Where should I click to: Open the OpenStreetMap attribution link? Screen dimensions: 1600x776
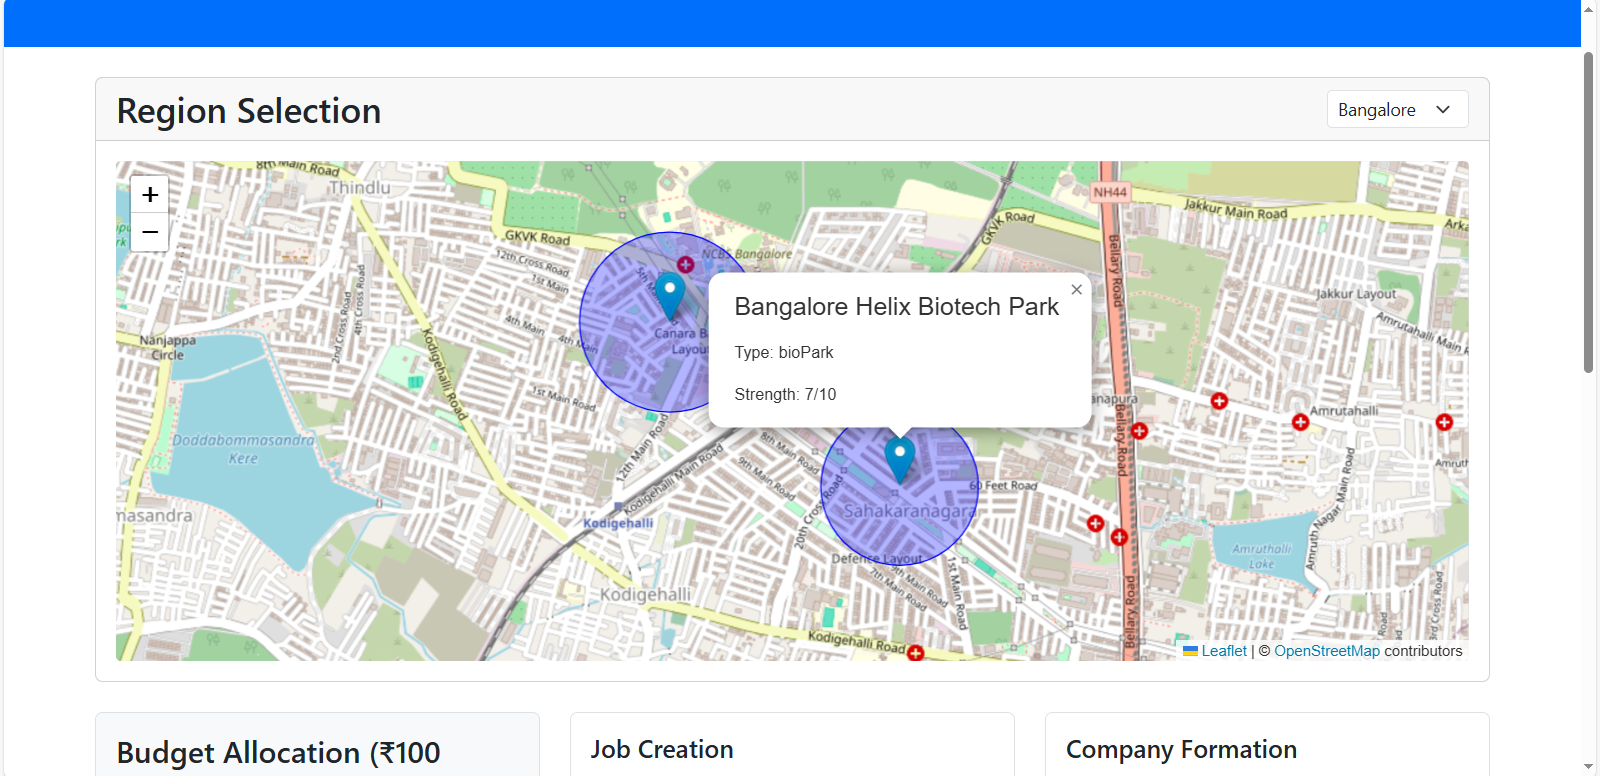click(1326, 651)
